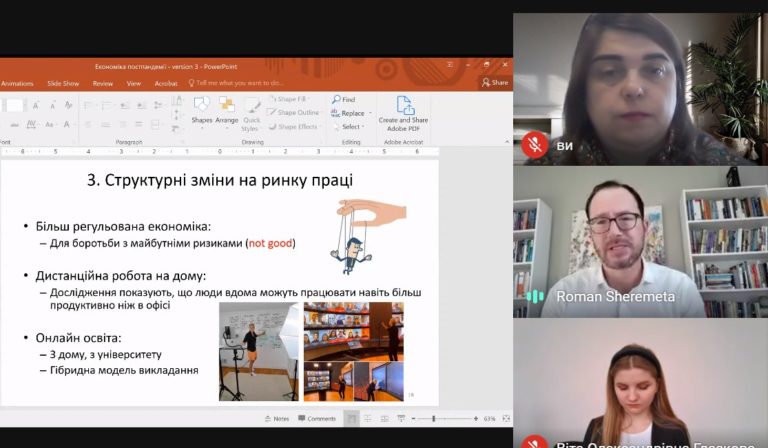Open the Slide Show tab

click(x=63, y=84)
